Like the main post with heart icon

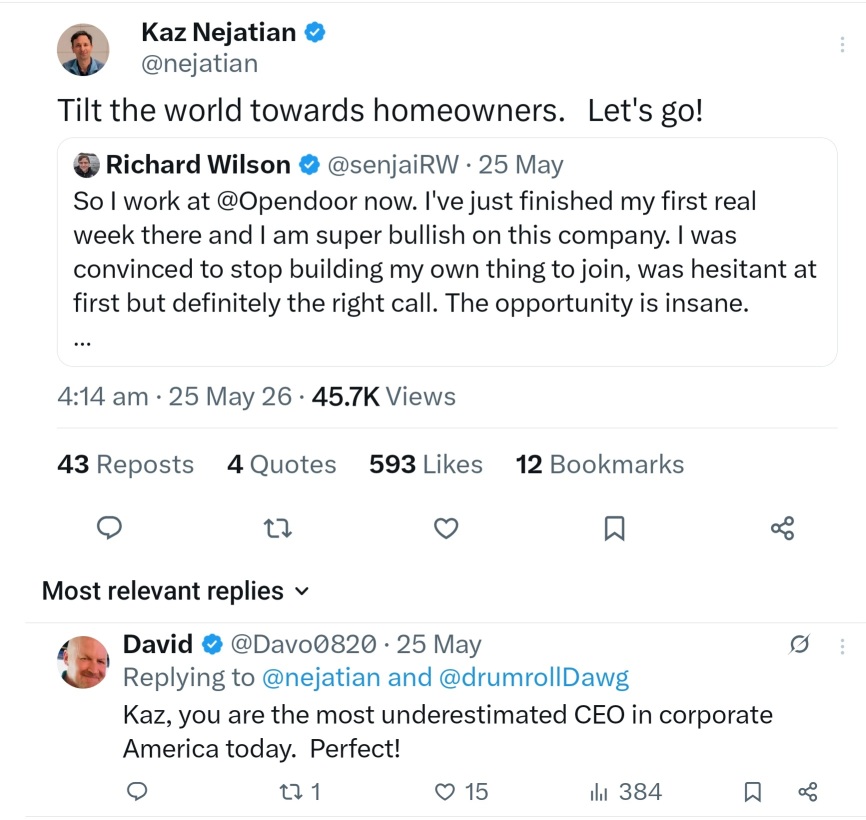[446, 528]
